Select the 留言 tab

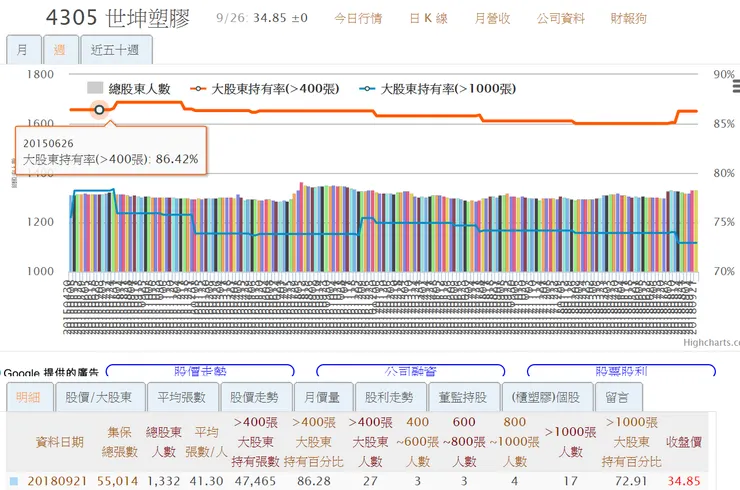618,397
